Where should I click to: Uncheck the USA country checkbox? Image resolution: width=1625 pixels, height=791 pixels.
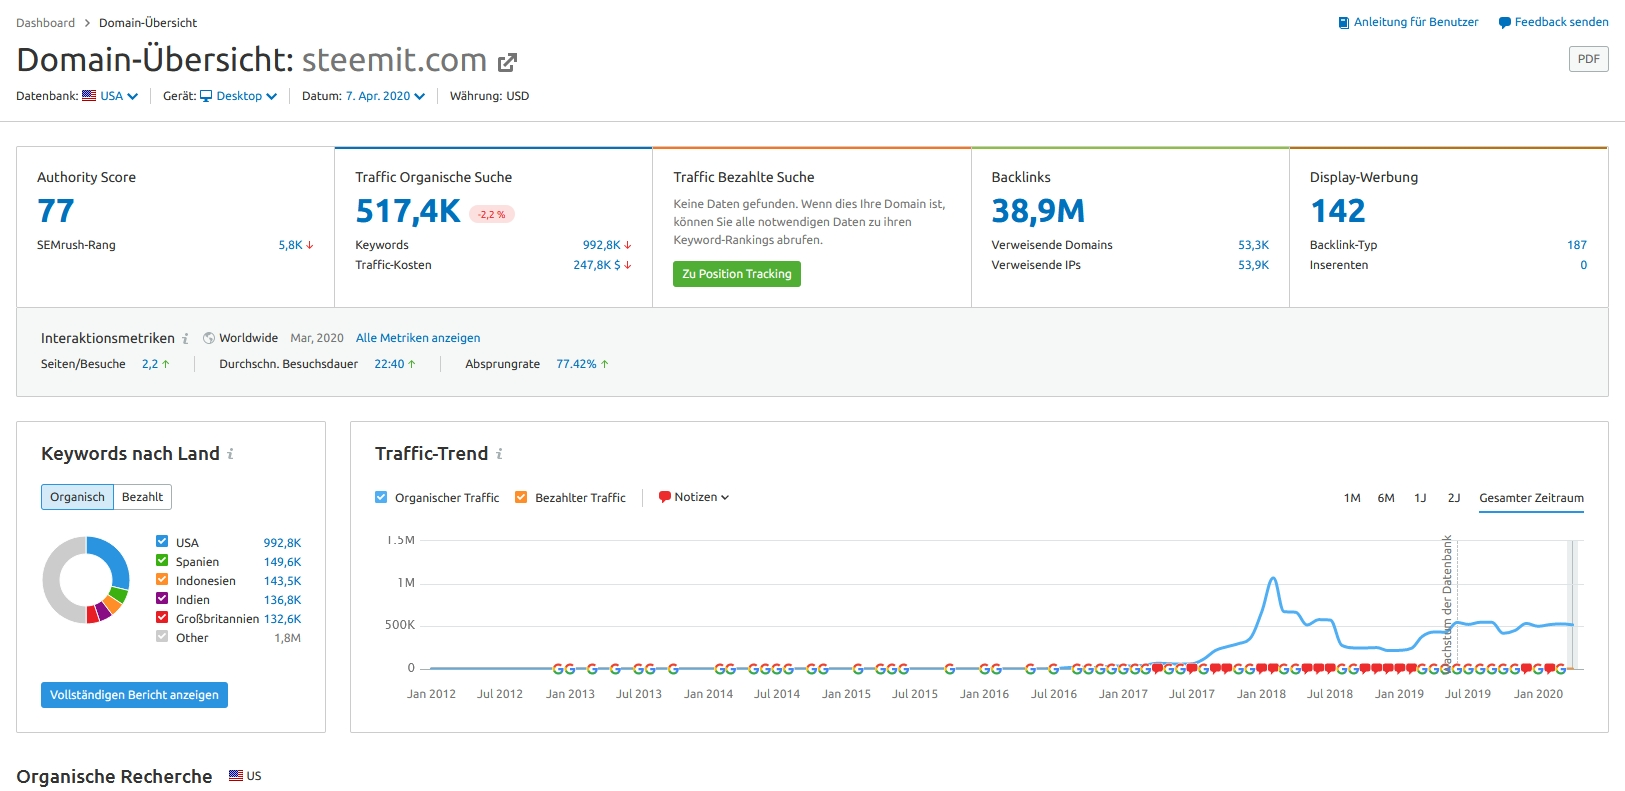(162, 542)
